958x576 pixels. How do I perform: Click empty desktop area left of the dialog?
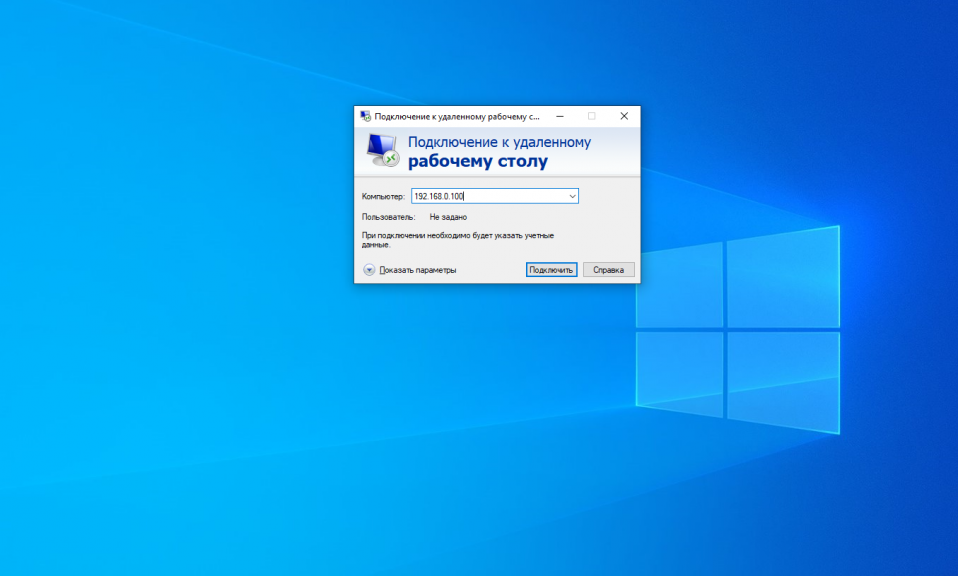coord(180,300)
